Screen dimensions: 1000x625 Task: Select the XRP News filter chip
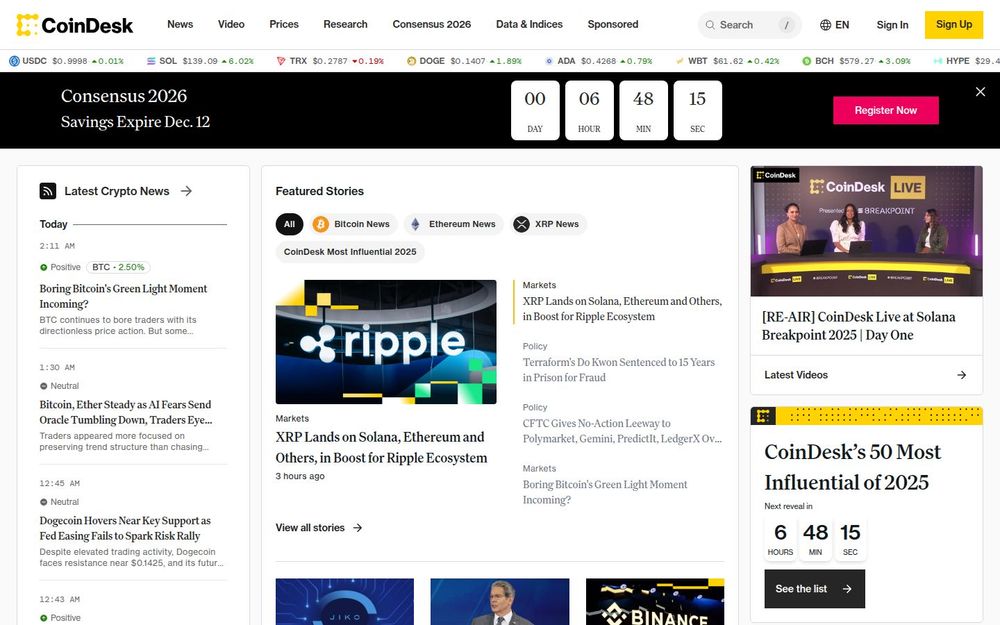click(x=548, y=224)
